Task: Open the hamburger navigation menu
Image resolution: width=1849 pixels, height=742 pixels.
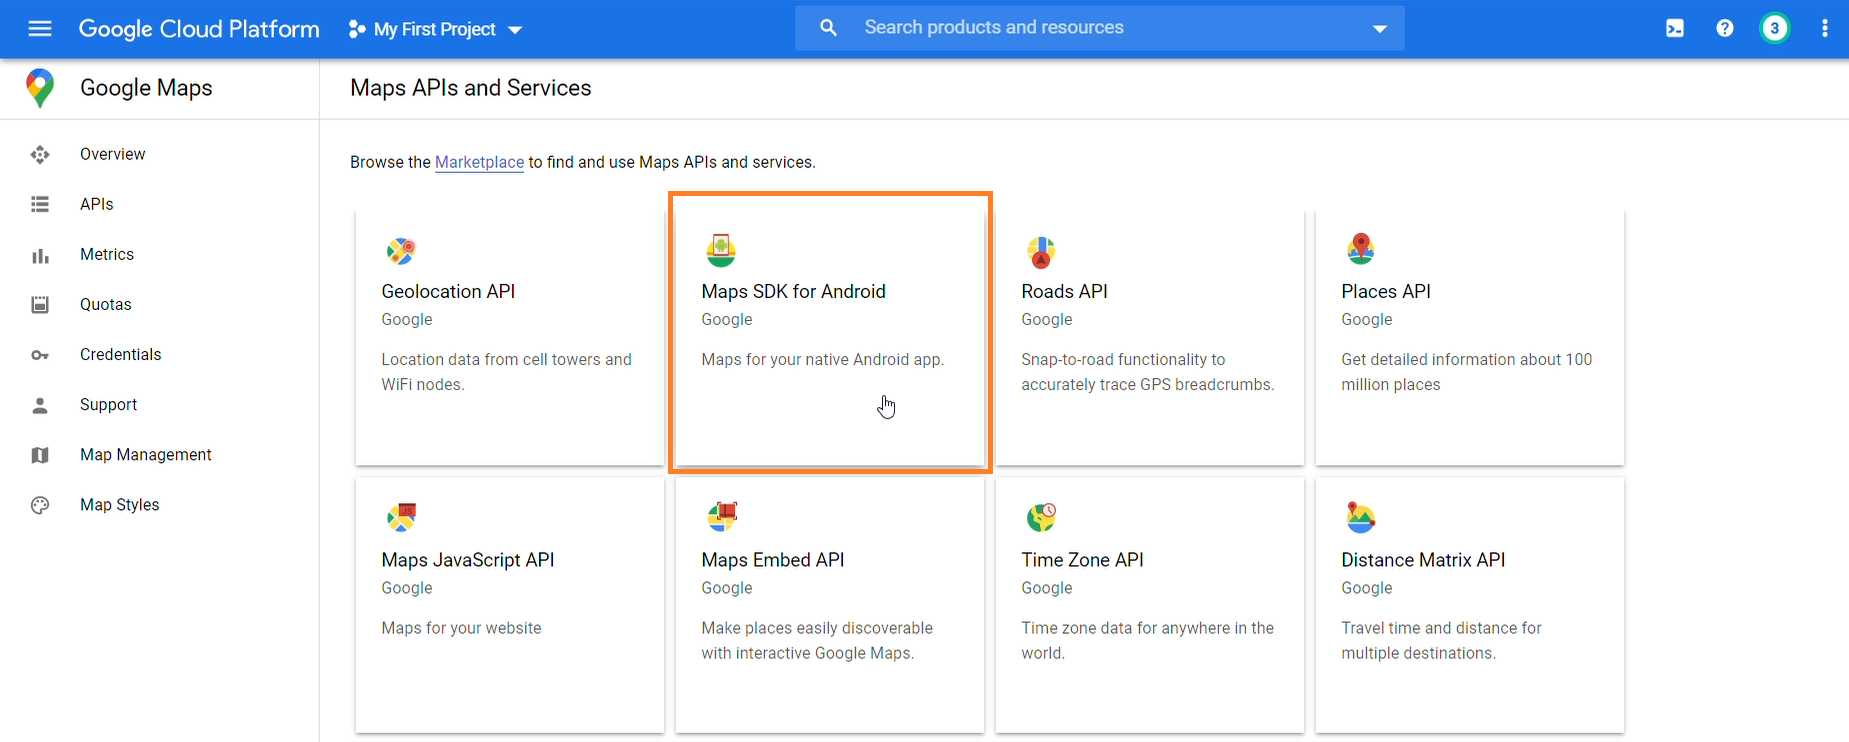Action: click(x=40, y=29)
